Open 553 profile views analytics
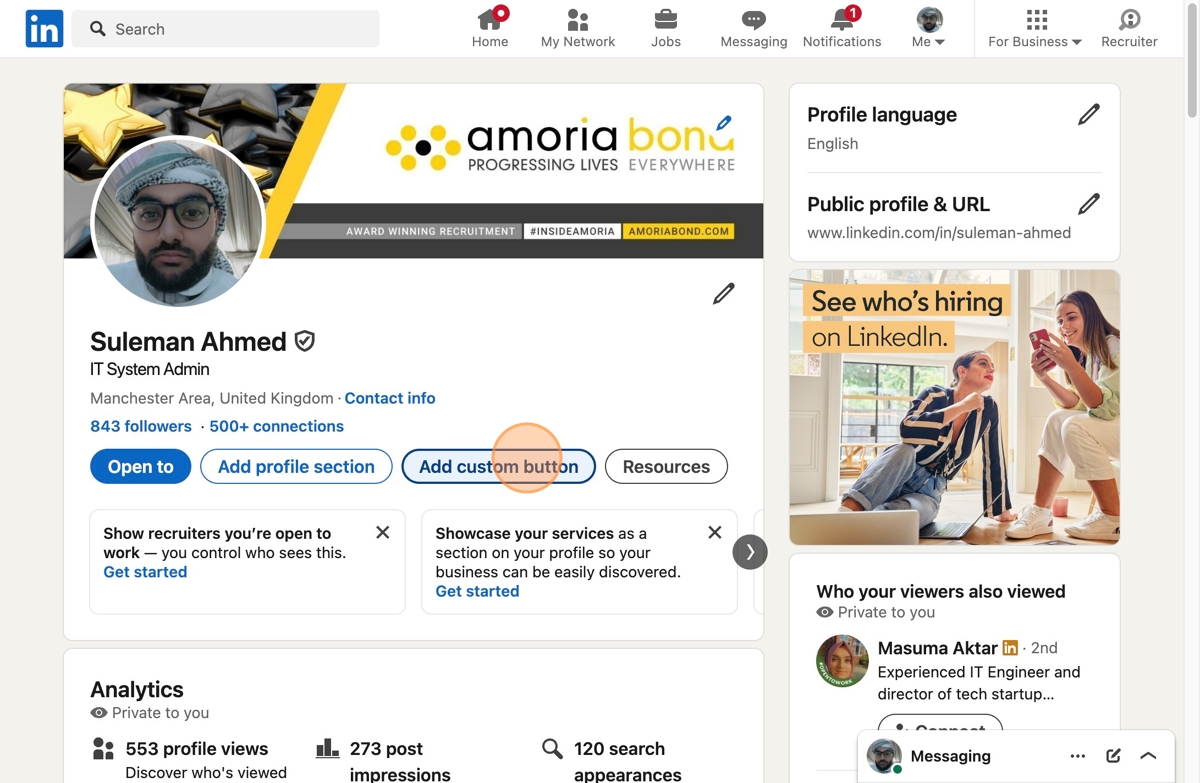Image resolution: width=1200 pixels, height=783 pixels. point(197,749)
